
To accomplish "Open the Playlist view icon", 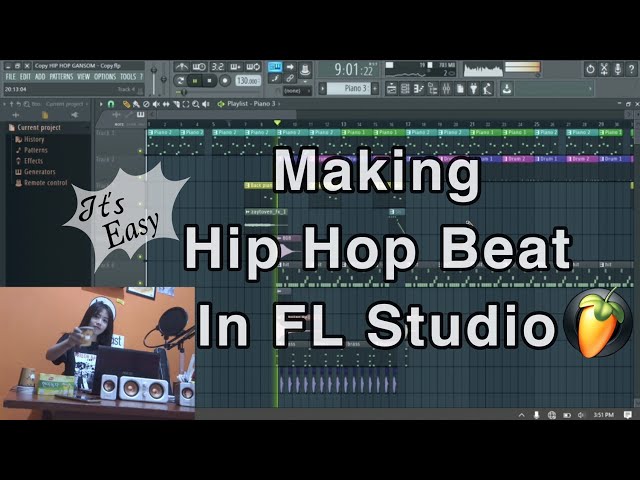I will (391, 89).
